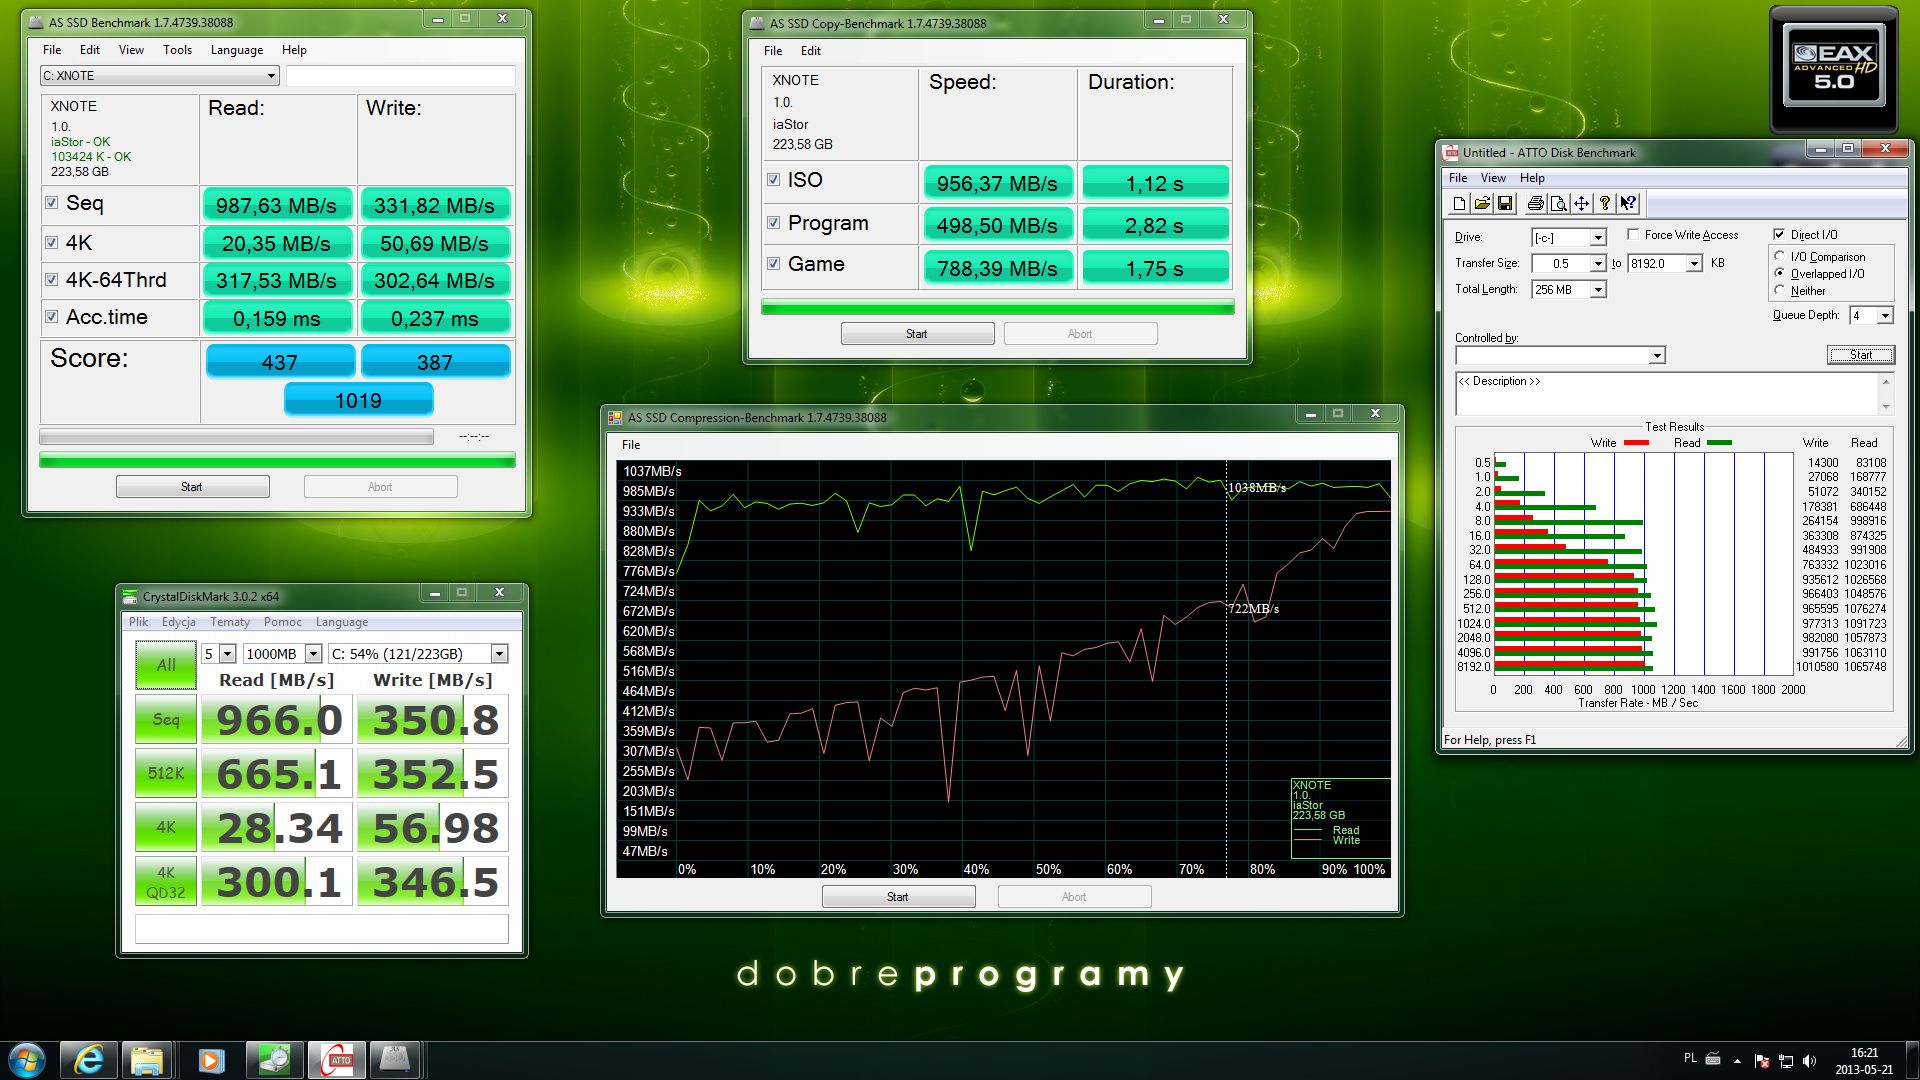Viewport: 1920px width, 1080px height.
Task: Uncheck the 4K-64Thrd test checkbox
Action: point(52,280)
